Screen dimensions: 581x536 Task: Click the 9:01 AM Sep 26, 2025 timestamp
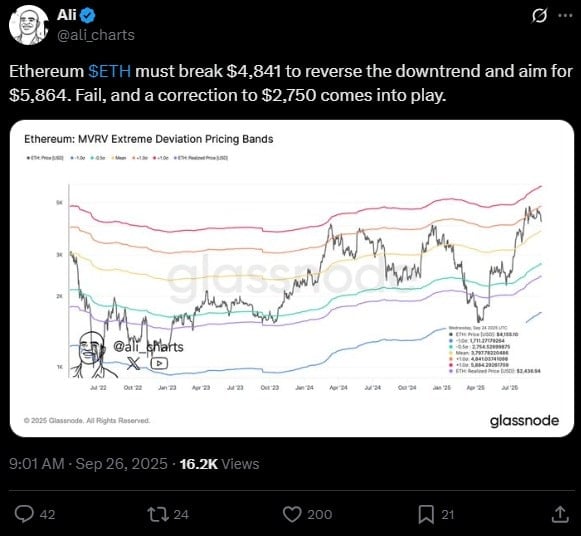(88, 464)
